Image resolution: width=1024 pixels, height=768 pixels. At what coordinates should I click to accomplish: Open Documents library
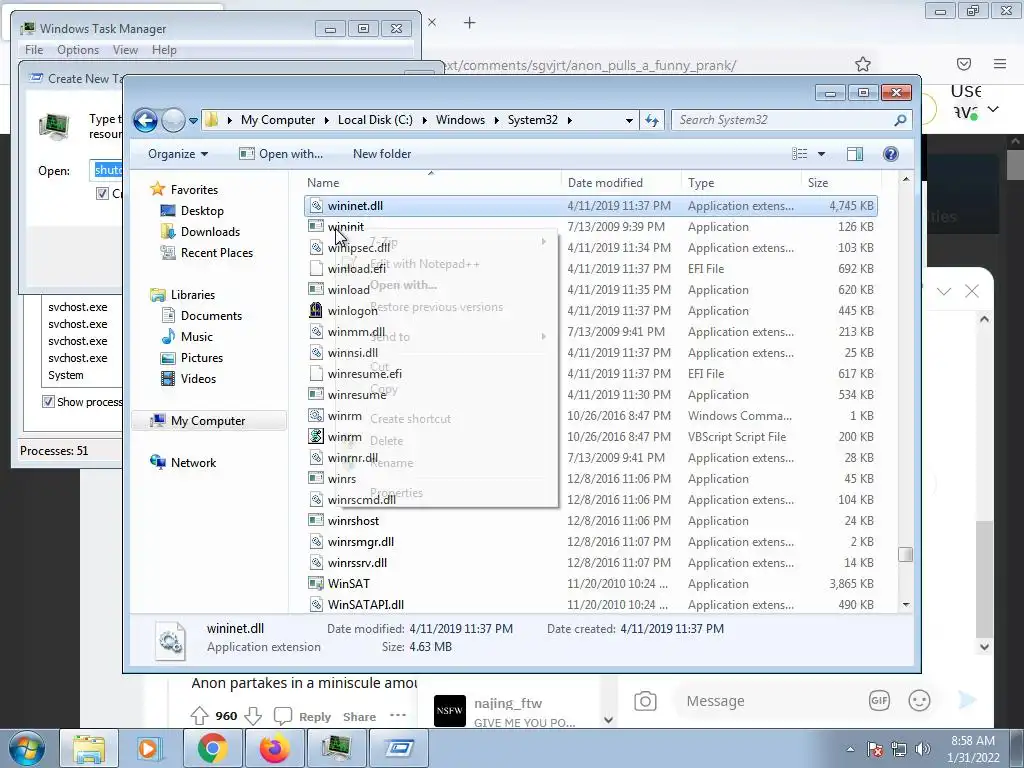[x=211, y=316]
